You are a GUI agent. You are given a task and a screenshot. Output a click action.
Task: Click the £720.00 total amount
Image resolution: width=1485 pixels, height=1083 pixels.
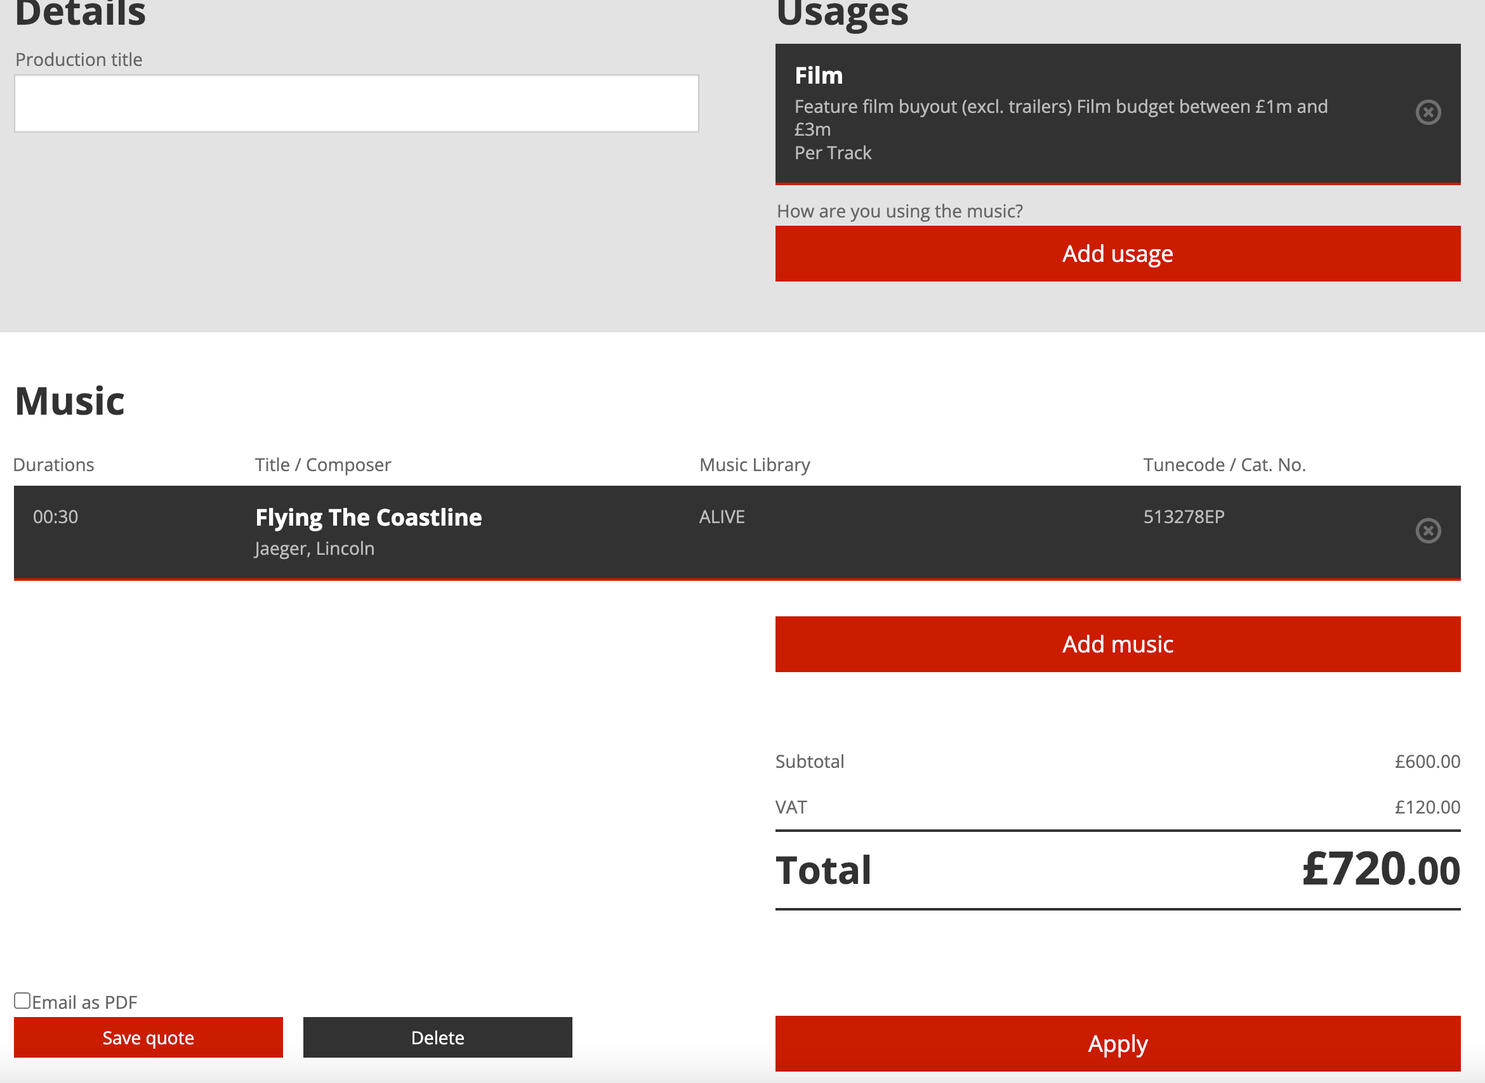click(1380, 870)
